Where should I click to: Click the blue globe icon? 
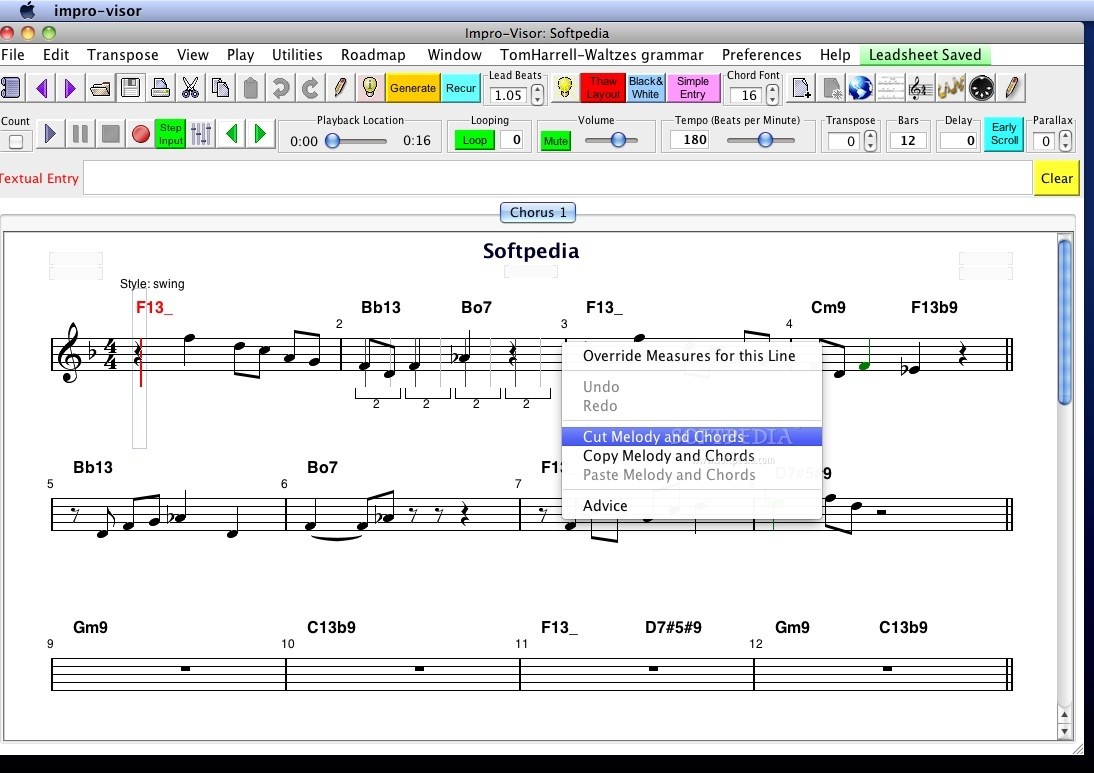coord(860,88)
